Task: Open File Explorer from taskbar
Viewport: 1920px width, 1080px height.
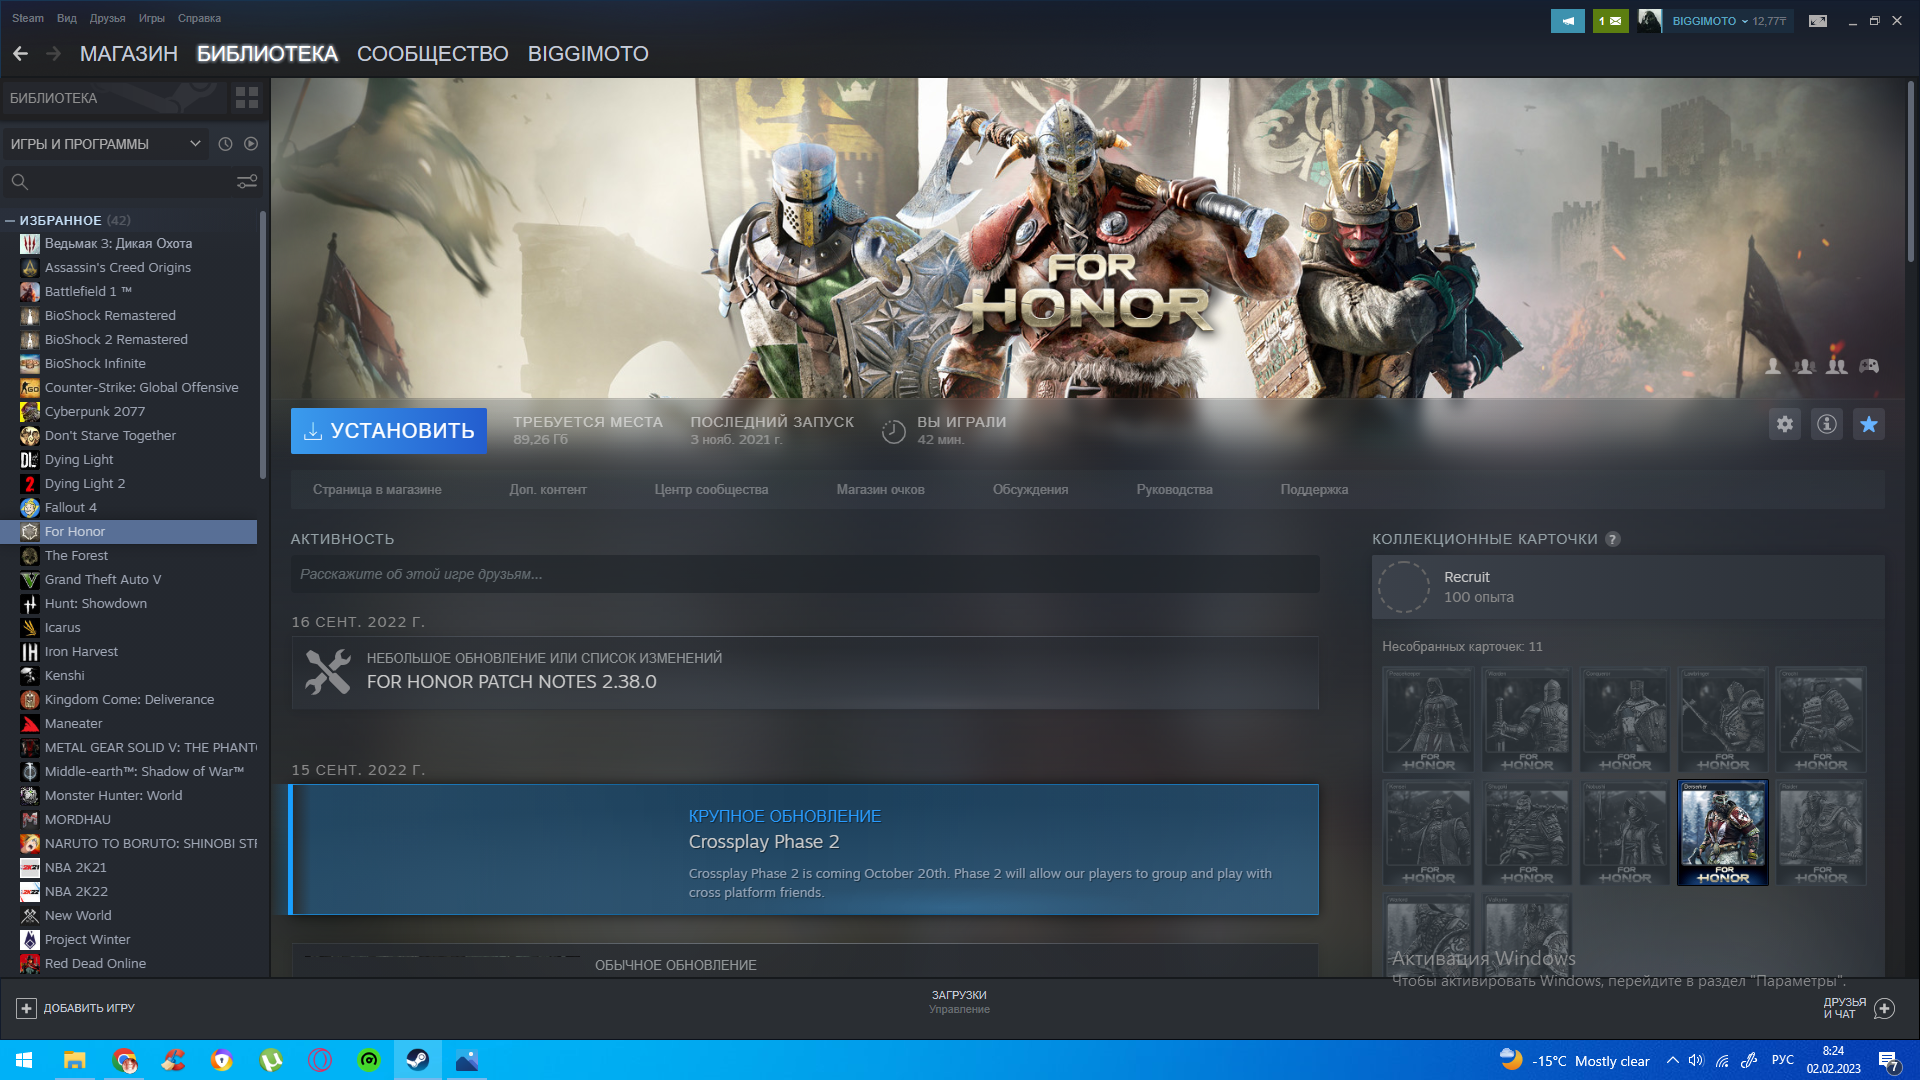Action: coord(75,1060)
